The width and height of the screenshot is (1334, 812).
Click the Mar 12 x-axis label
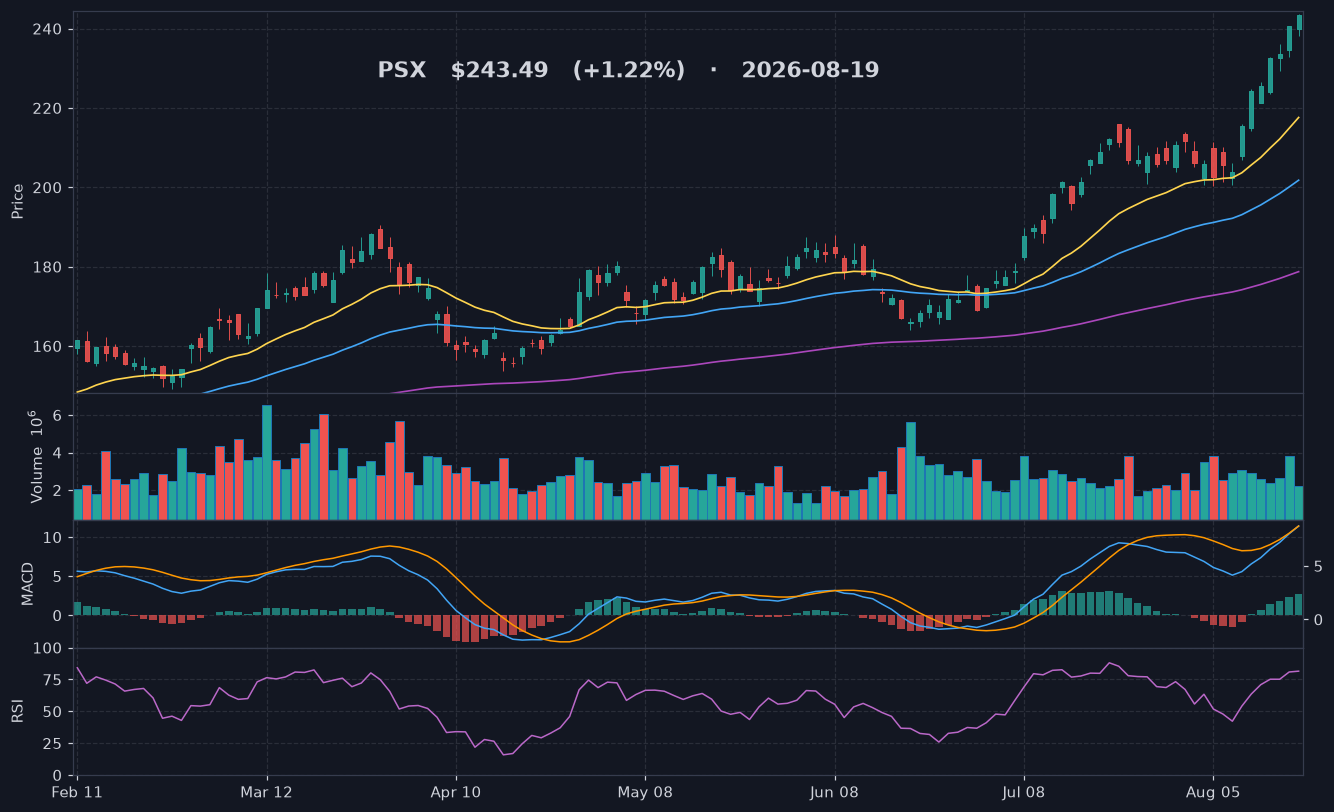(x=267, y=792)
